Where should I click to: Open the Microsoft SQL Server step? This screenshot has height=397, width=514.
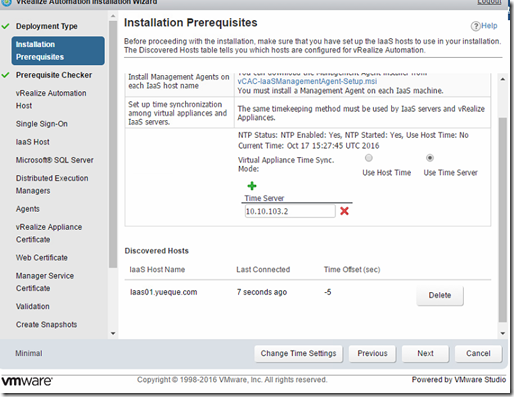click(55, 160)
